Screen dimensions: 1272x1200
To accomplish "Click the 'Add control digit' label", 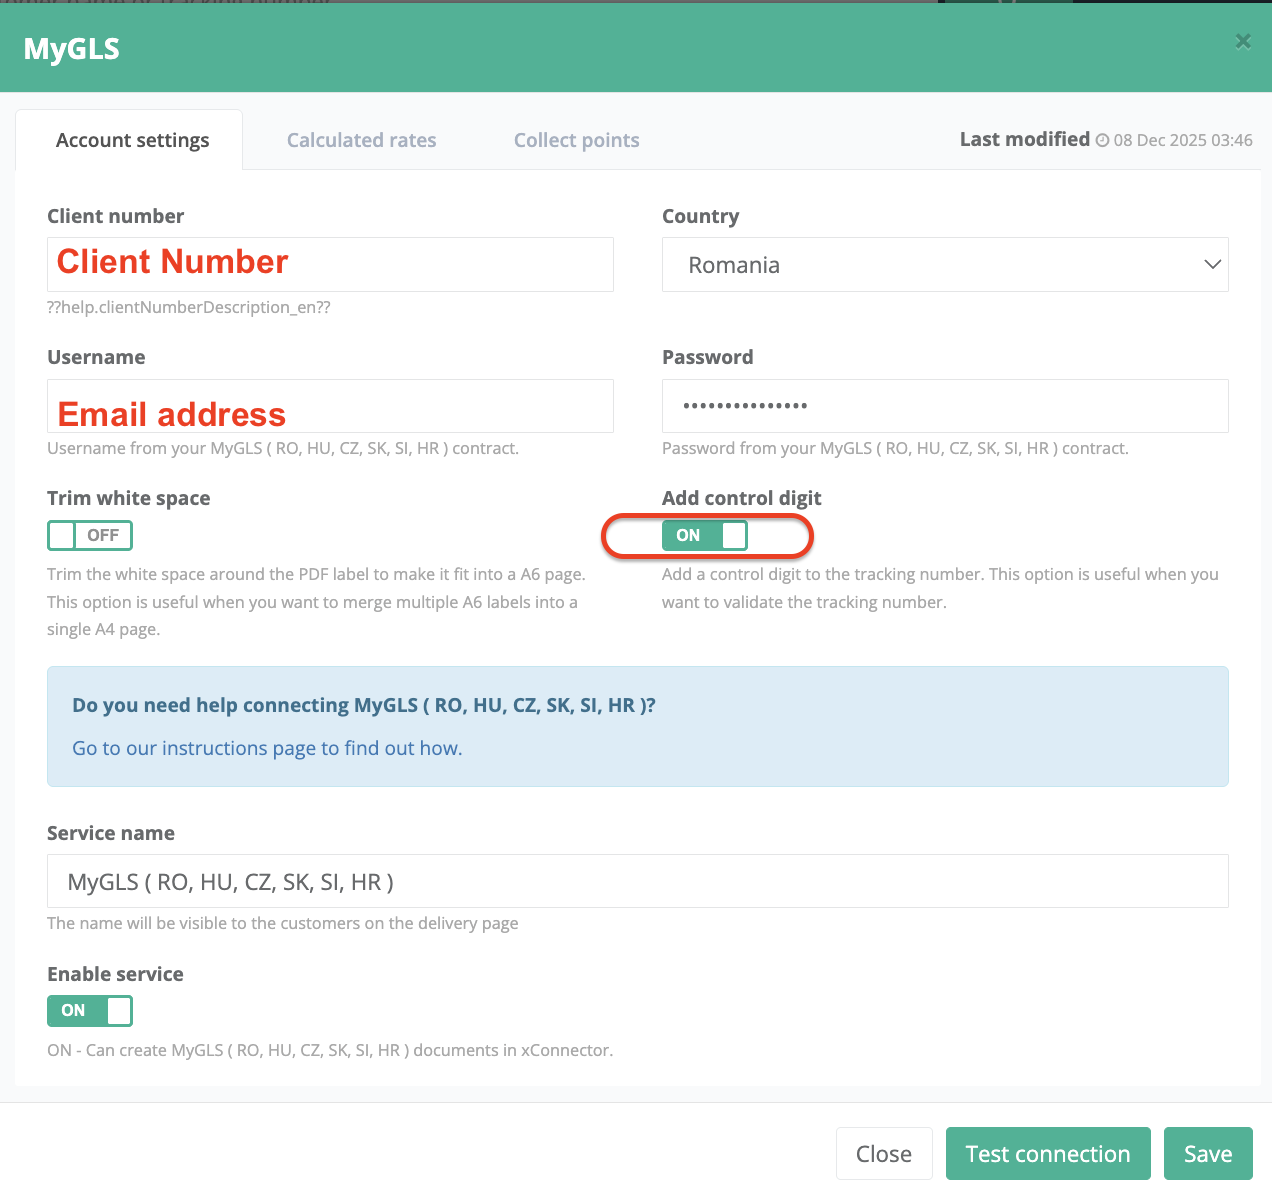I will pos(742,498).
